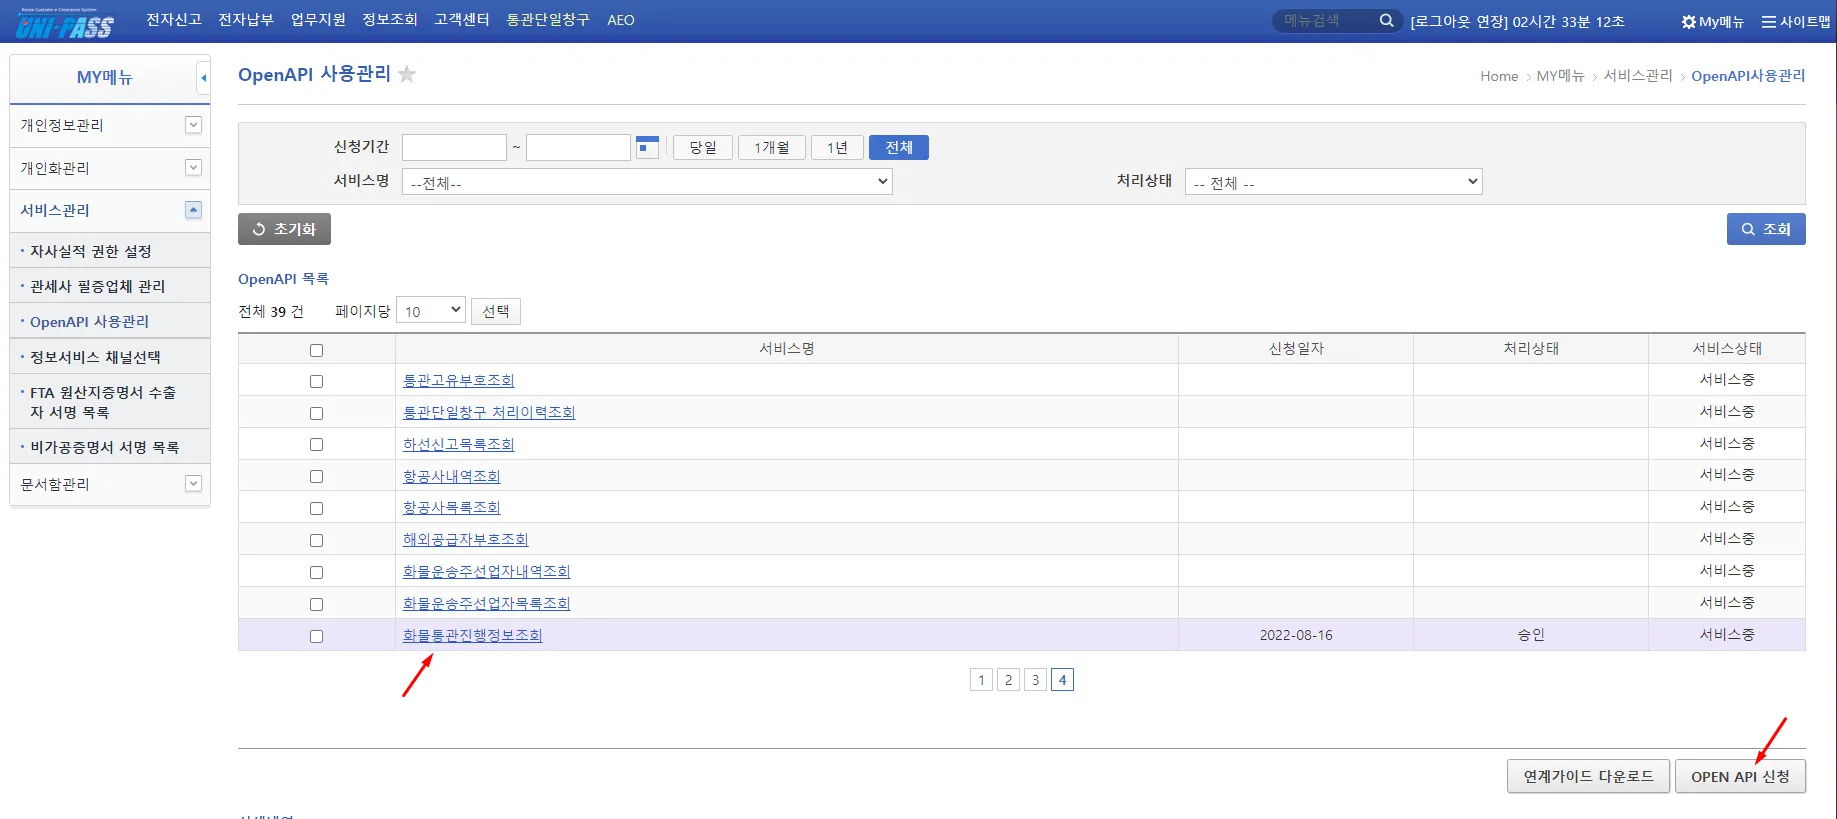Open the 처리상태 dropdown
1837x819 pixels.
(1333, 182)
